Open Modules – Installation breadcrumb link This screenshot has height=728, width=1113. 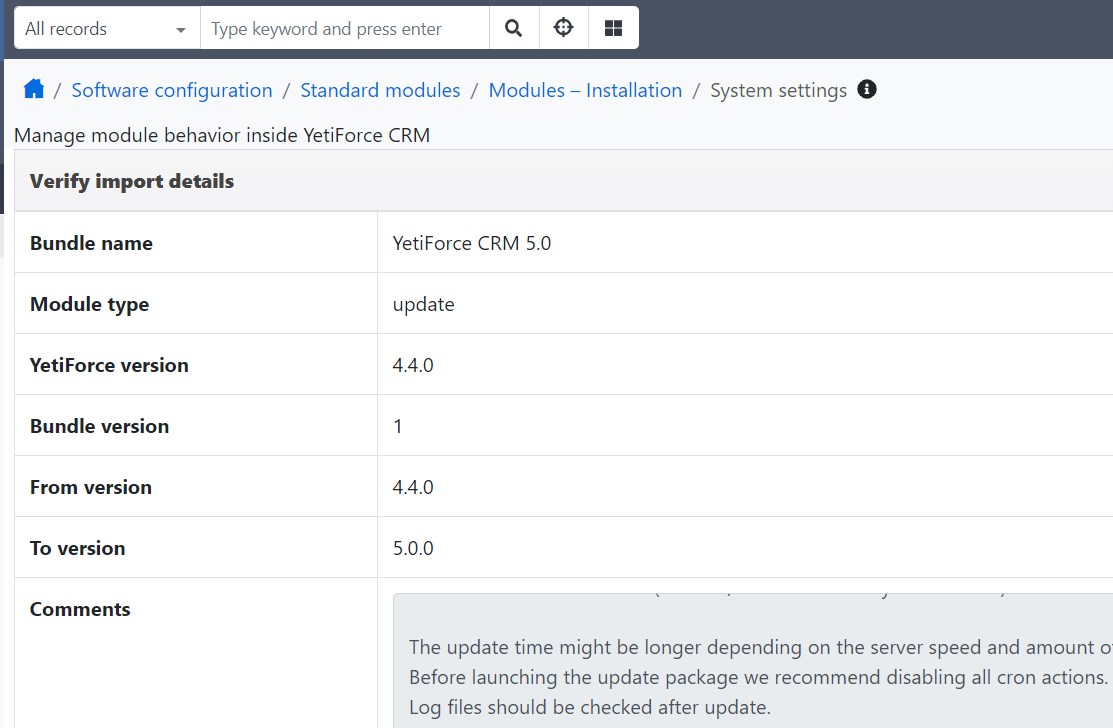586,90
